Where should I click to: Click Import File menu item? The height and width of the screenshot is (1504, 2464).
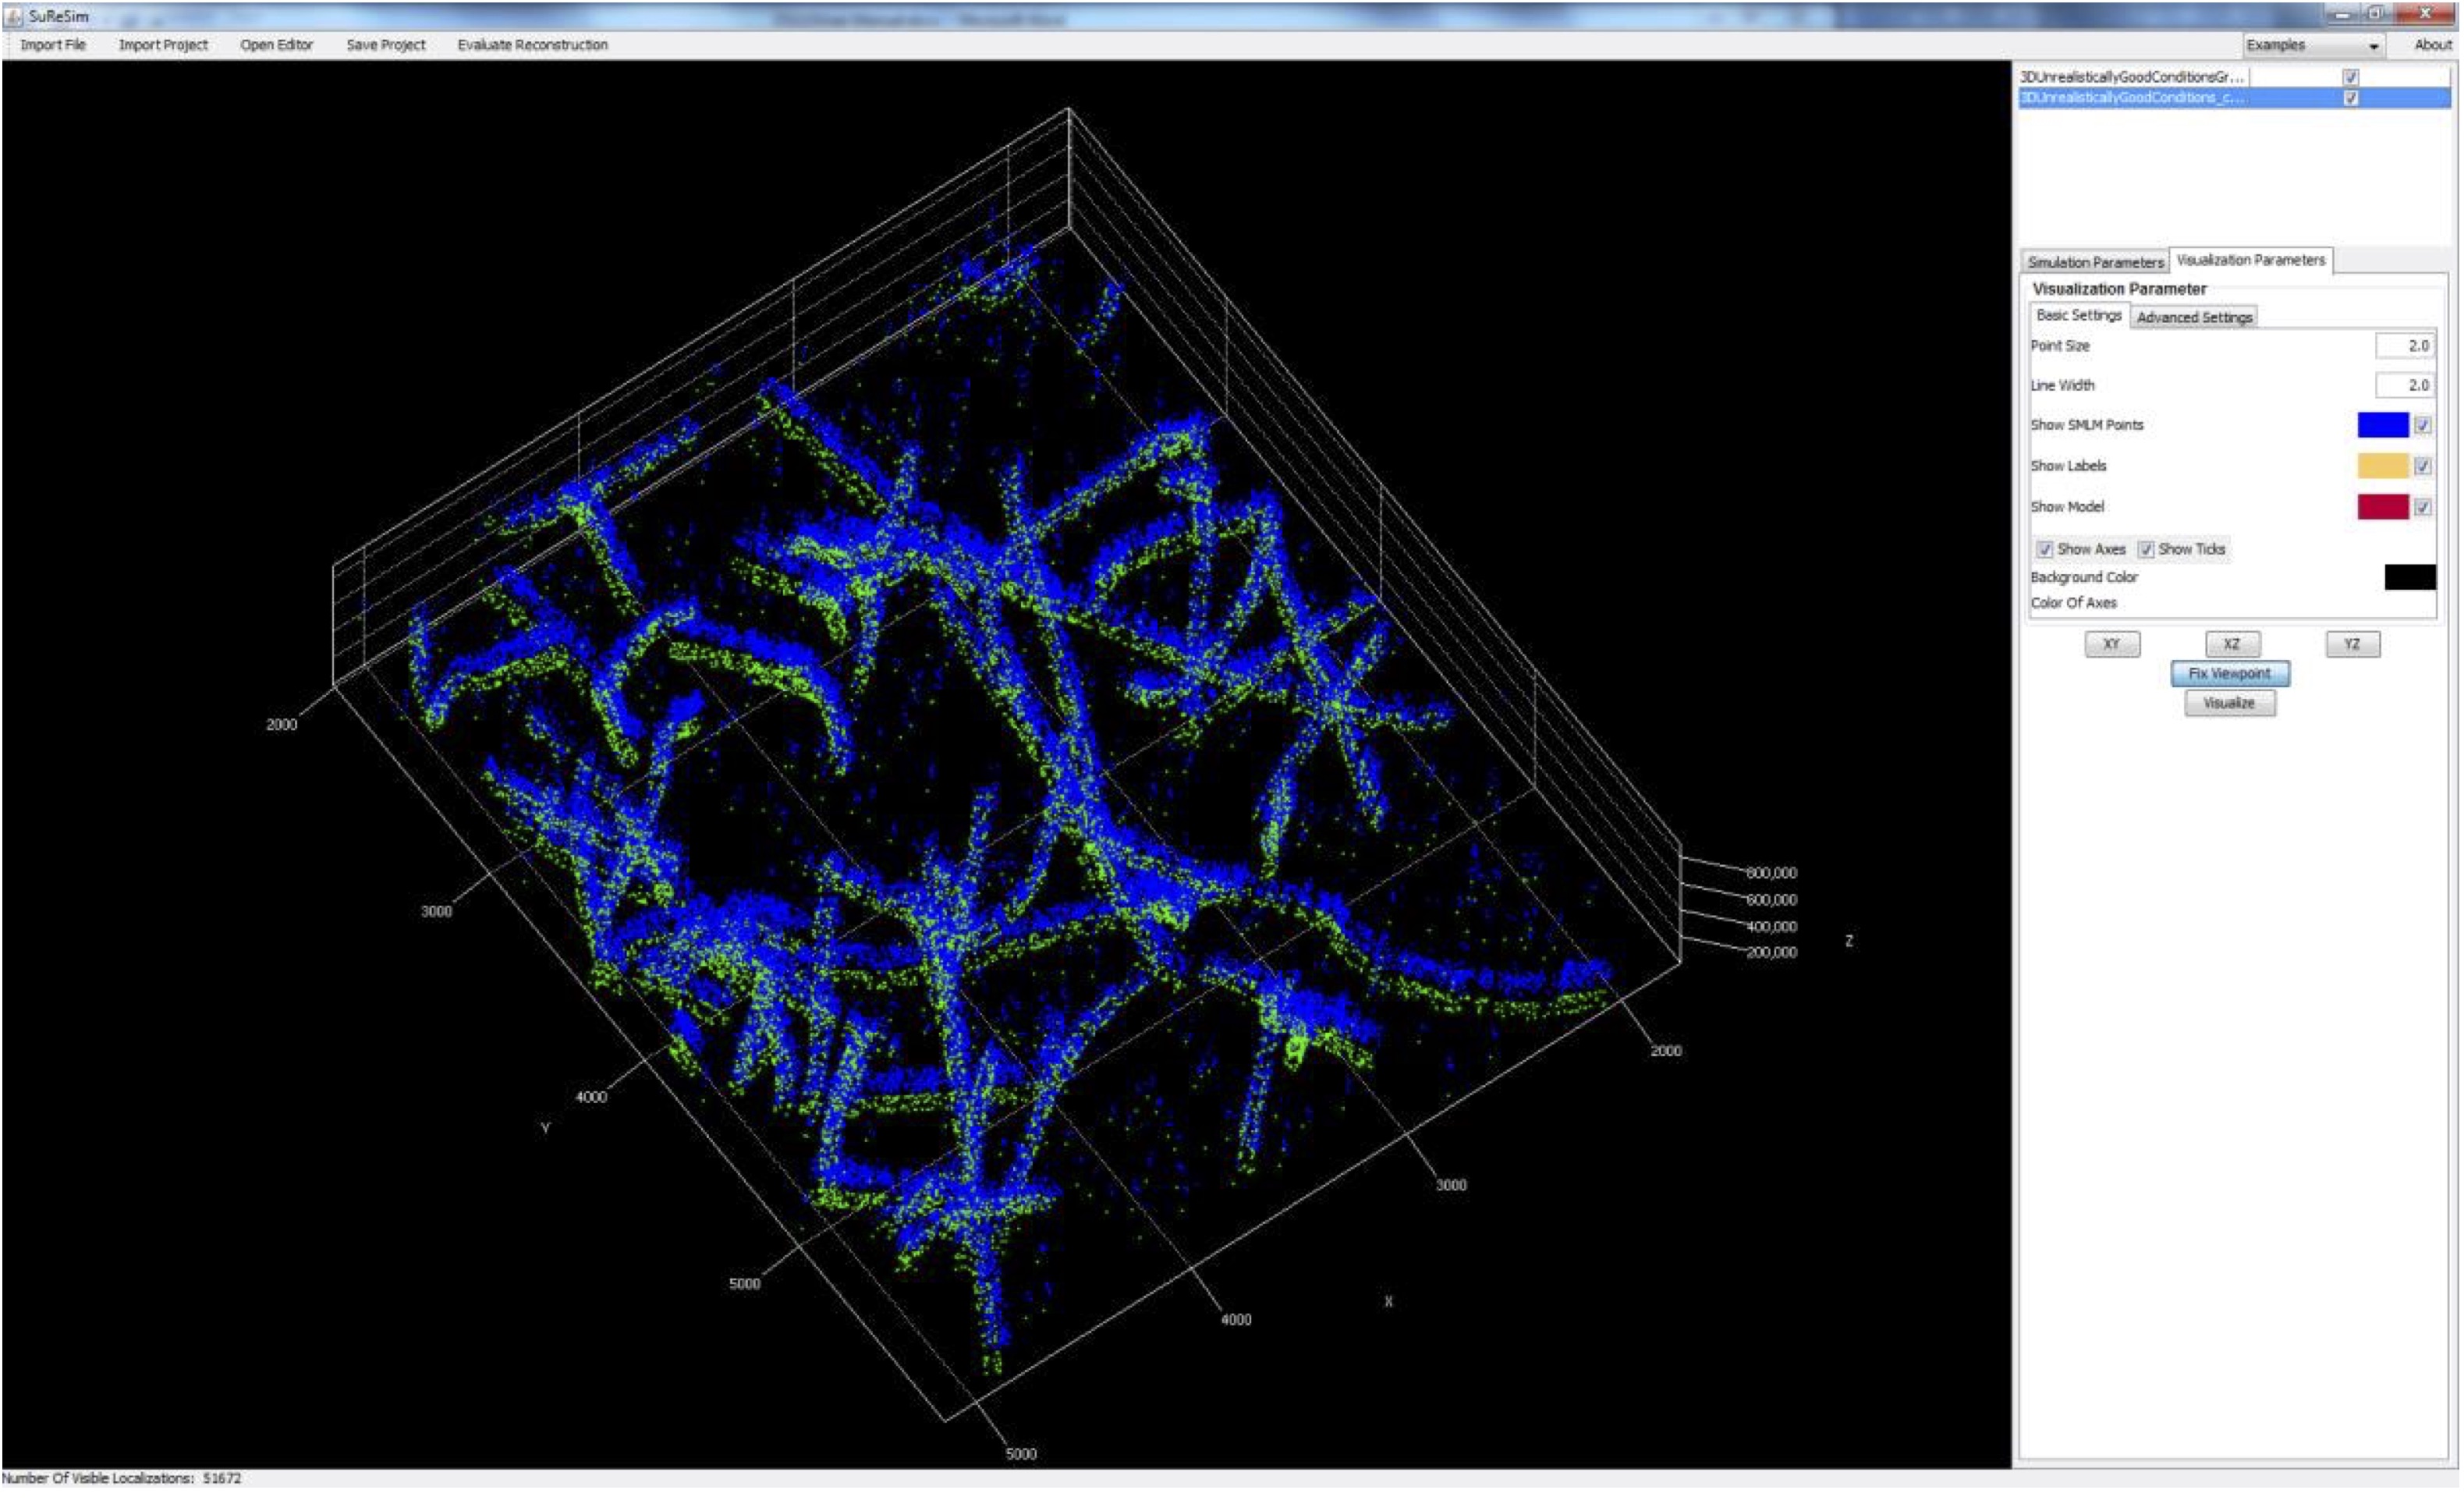coord(53,45)
